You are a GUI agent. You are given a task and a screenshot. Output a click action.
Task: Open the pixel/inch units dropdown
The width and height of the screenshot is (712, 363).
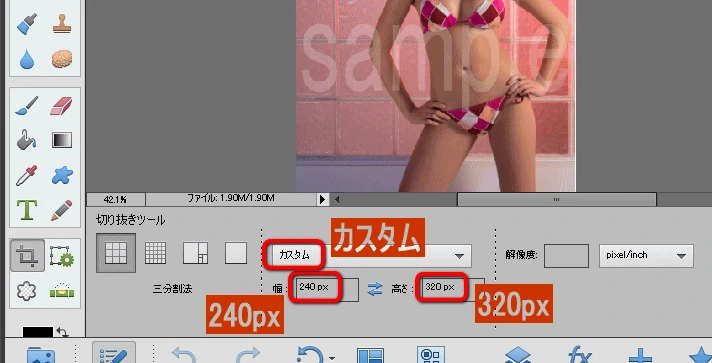pyautogui.click(x=646, y=256)
